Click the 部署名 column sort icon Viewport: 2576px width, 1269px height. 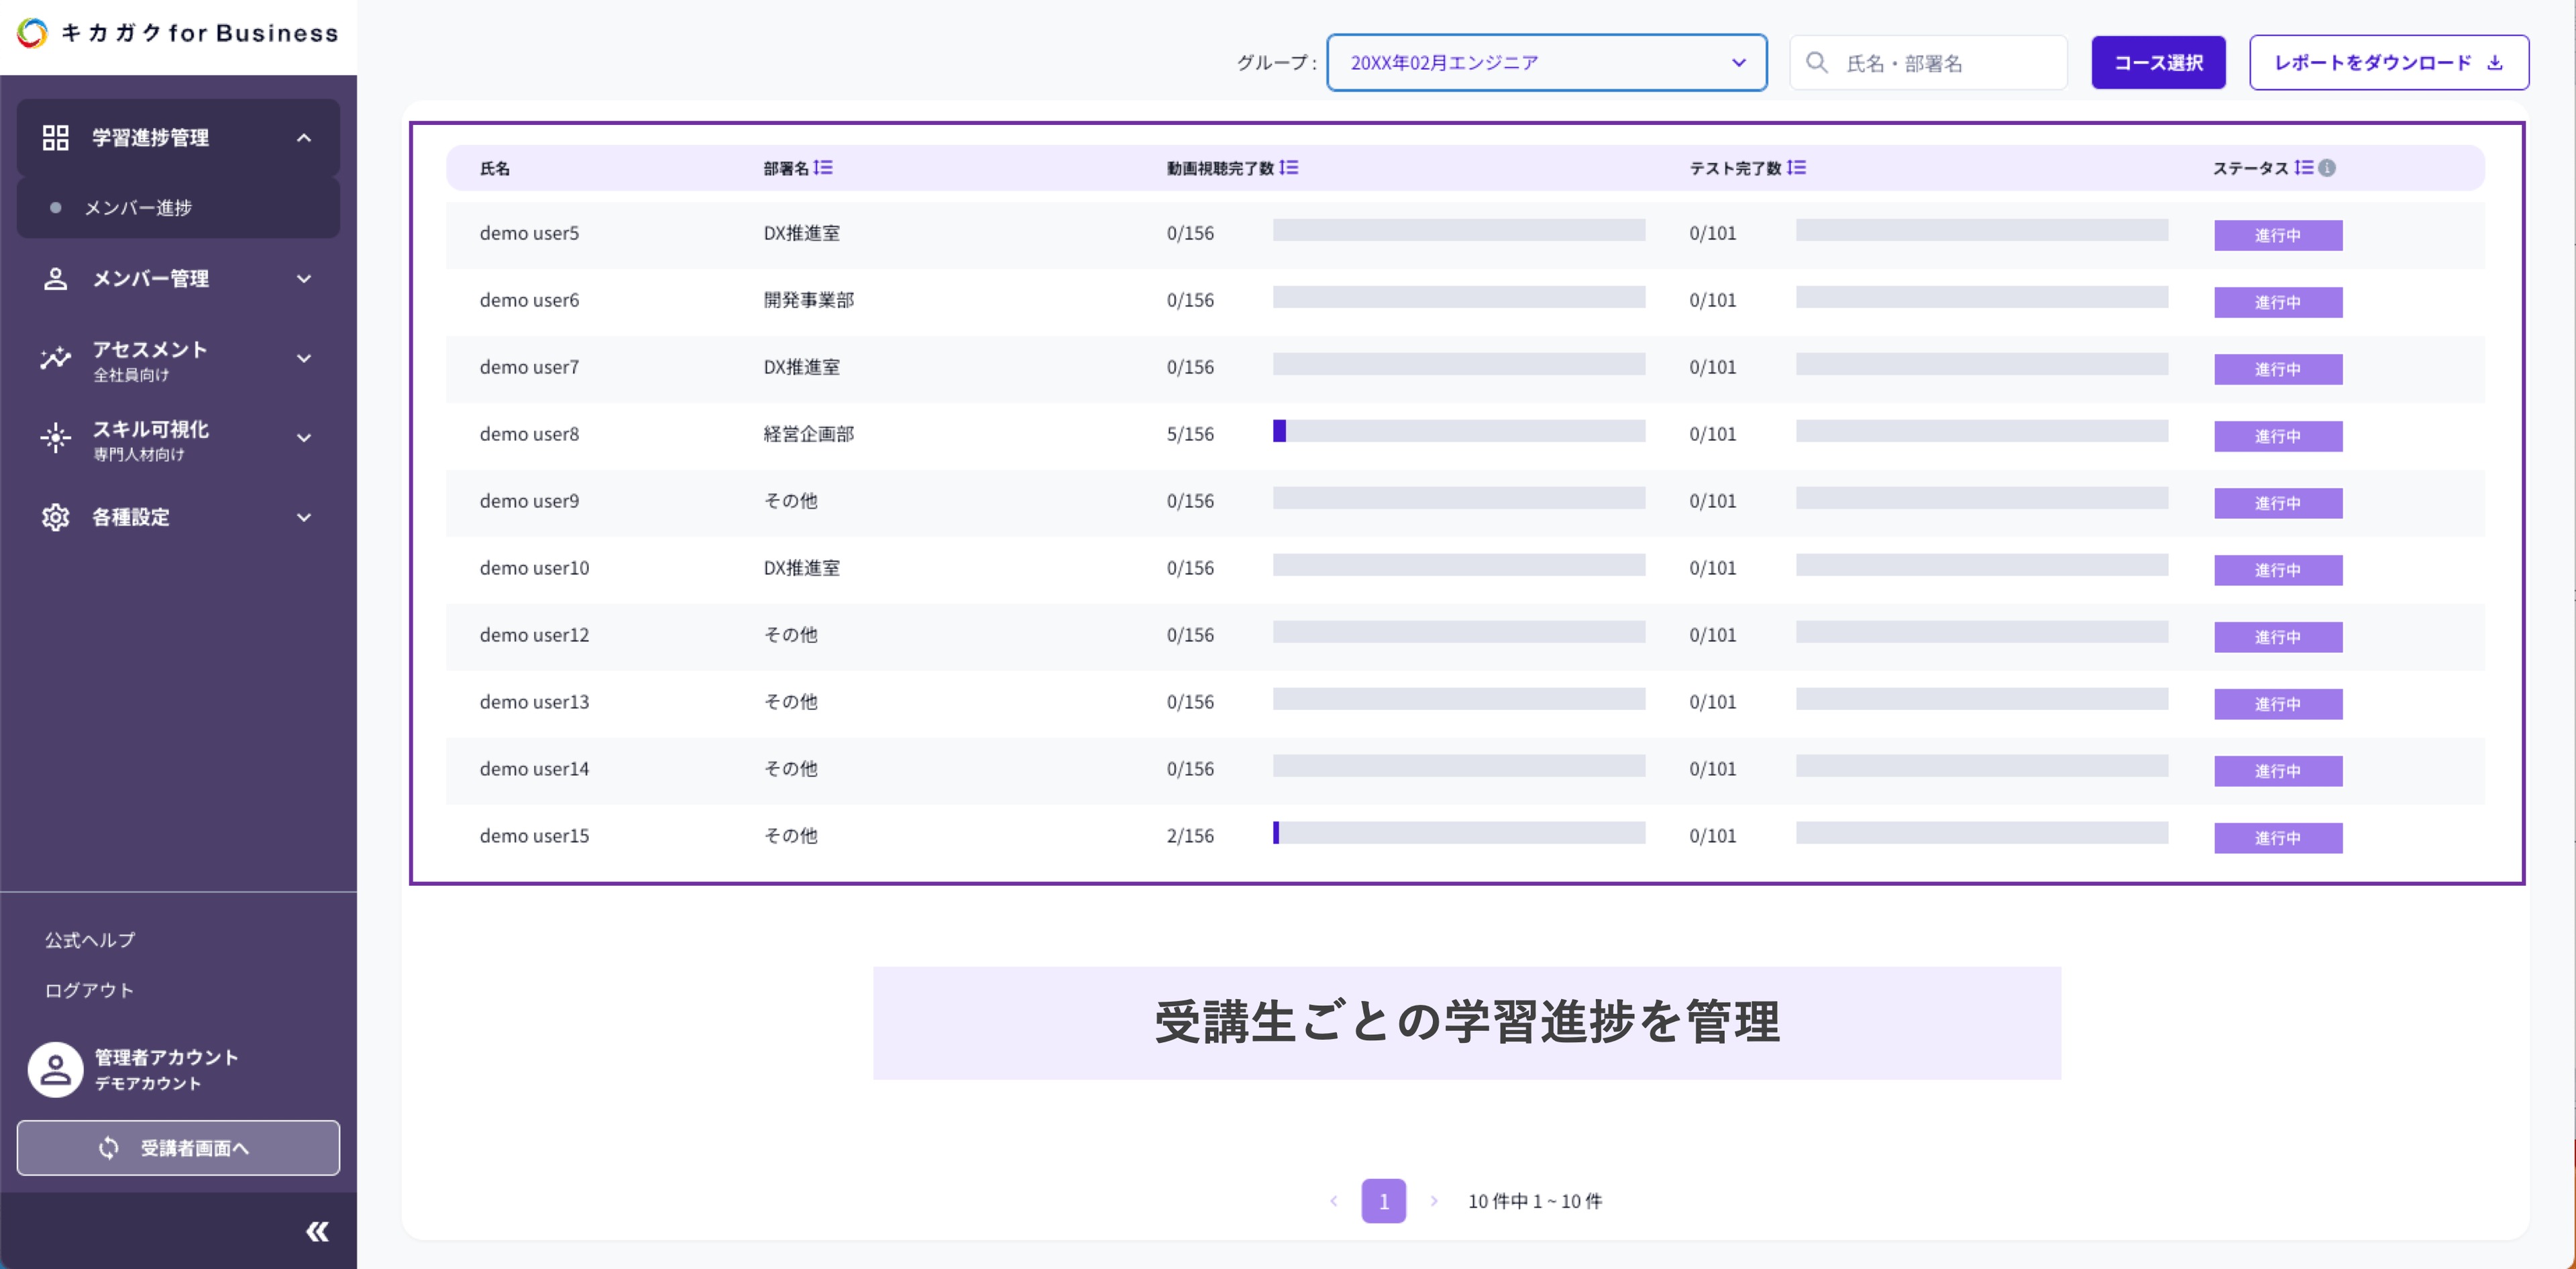coord(823,168)
